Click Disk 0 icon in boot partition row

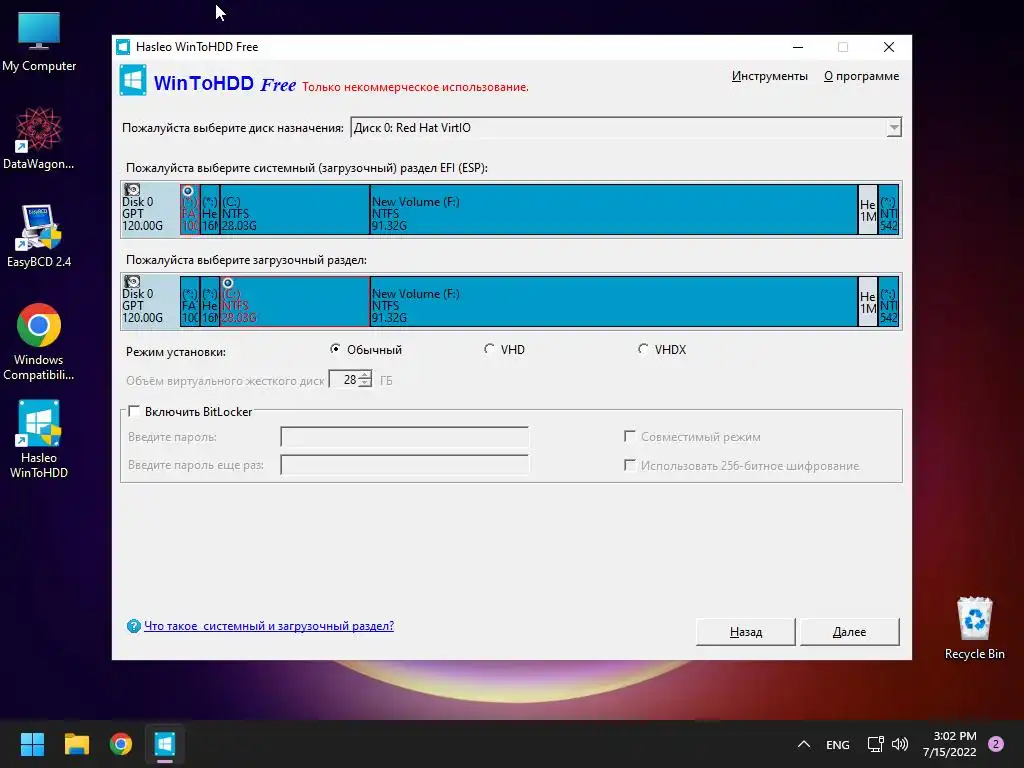[133, 282]
